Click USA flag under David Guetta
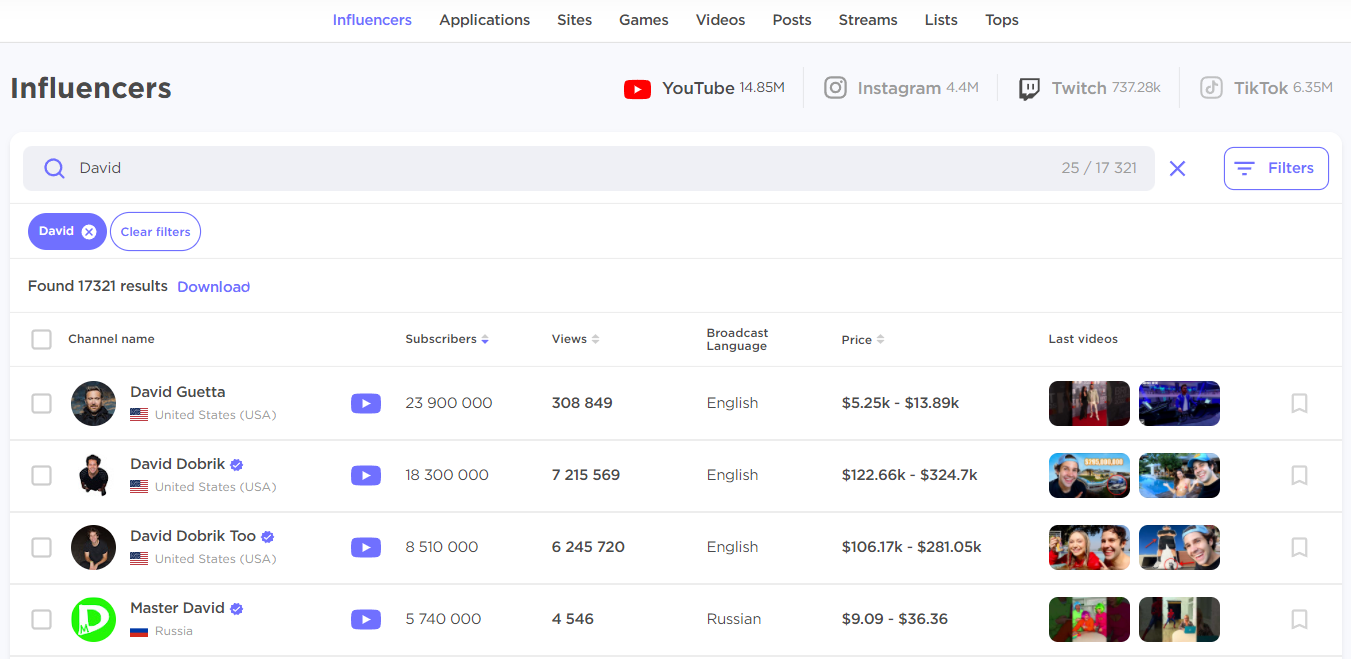This screenshot has height=659, width=1351. (x=139, y=415)
